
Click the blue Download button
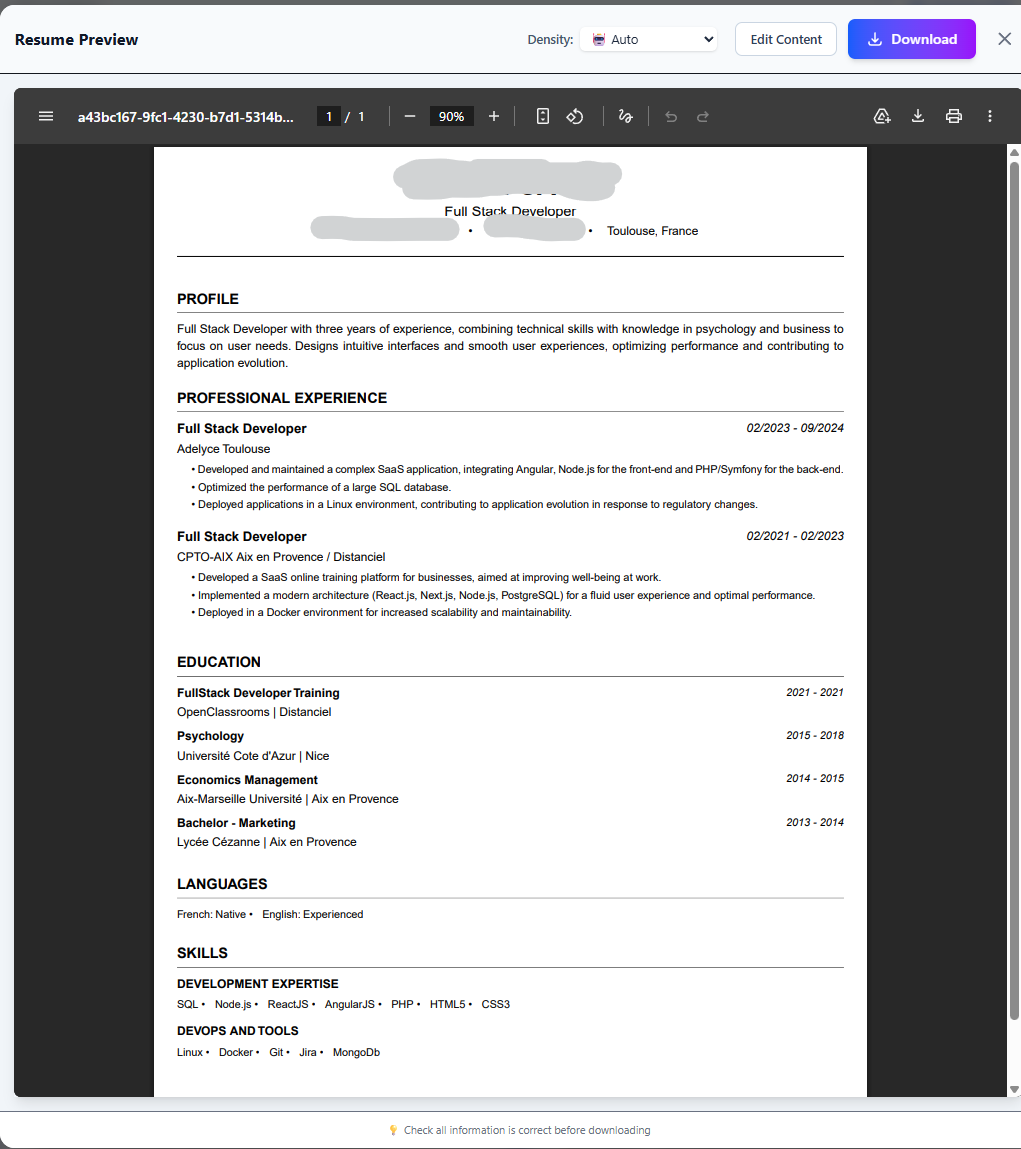[x=912, y=40]
